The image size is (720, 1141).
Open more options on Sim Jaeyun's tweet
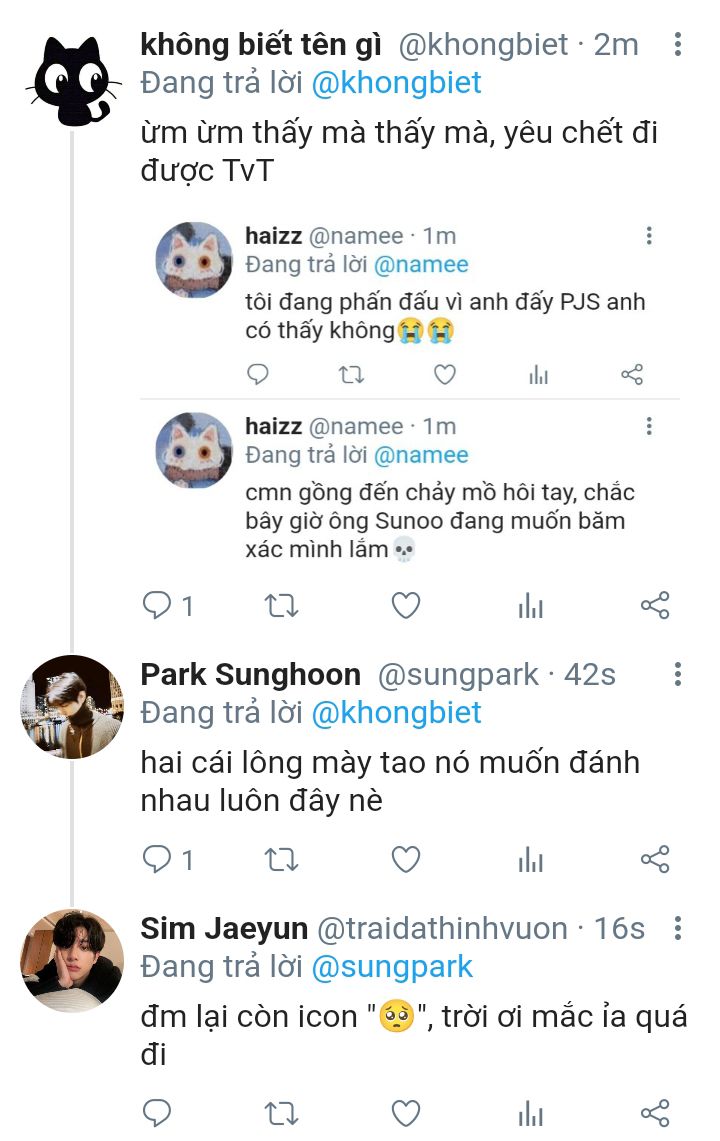pyautogui.click(x=677, y=929)
